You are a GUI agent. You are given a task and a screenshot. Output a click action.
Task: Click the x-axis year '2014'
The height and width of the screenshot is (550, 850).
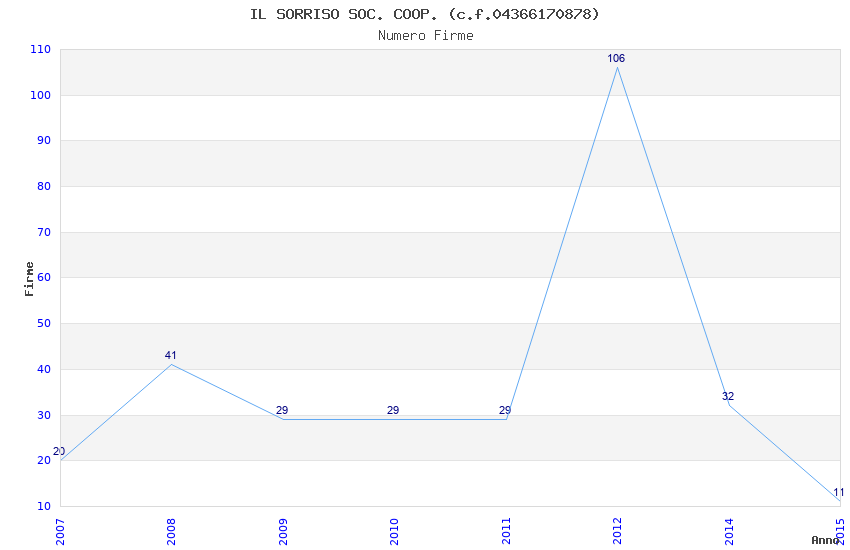click(729, 532)
